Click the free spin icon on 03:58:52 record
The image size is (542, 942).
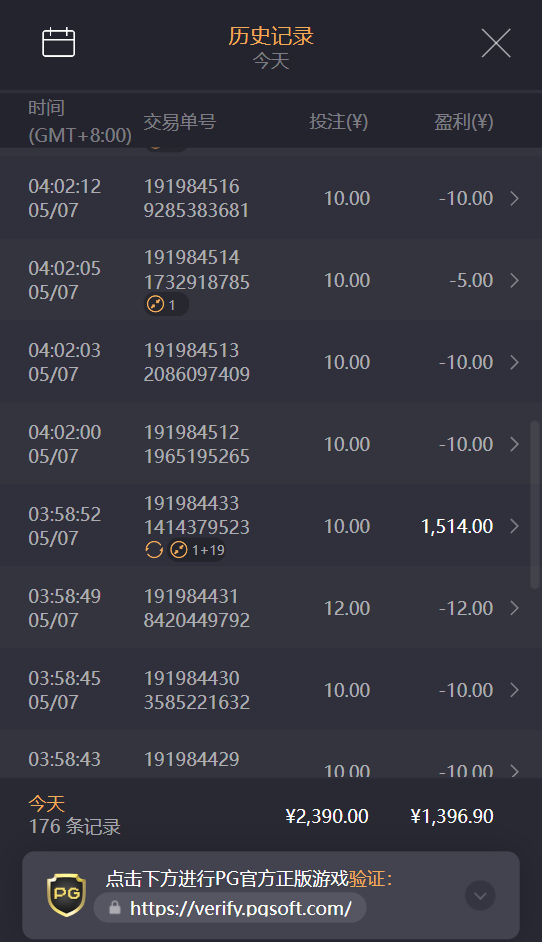click(154, 549)
